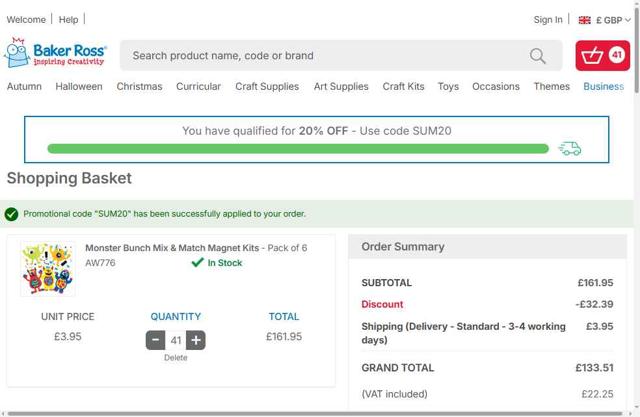Click the delivery truck icon in promo banner

570,149
